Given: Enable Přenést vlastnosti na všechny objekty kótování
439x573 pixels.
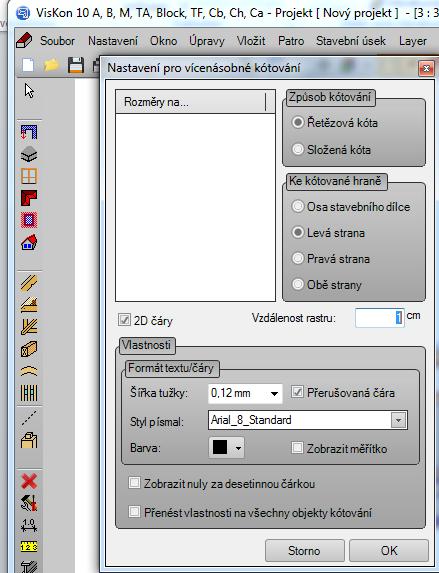Looking at the screenshot, I should pyautogui.click(x=134, y=512).
